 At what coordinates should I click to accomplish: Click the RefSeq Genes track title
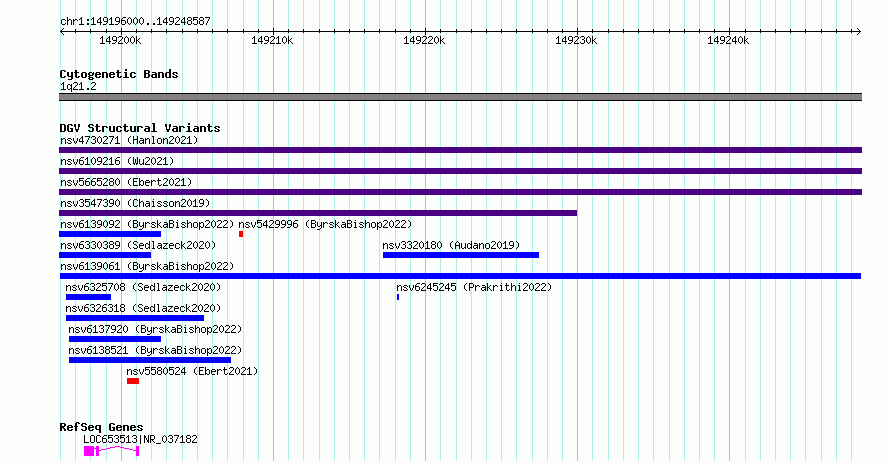[102, 428]
